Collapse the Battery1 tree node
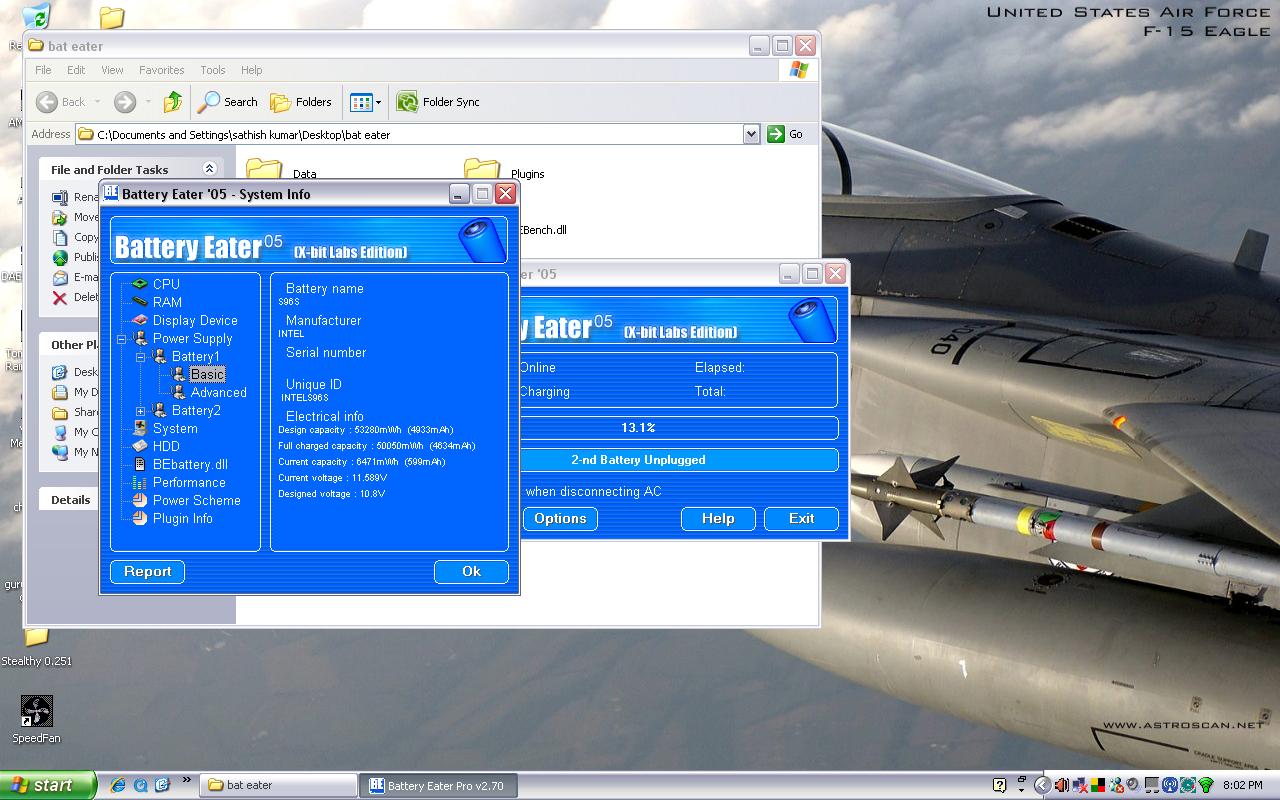1280x800 pixels. point(140,357)
